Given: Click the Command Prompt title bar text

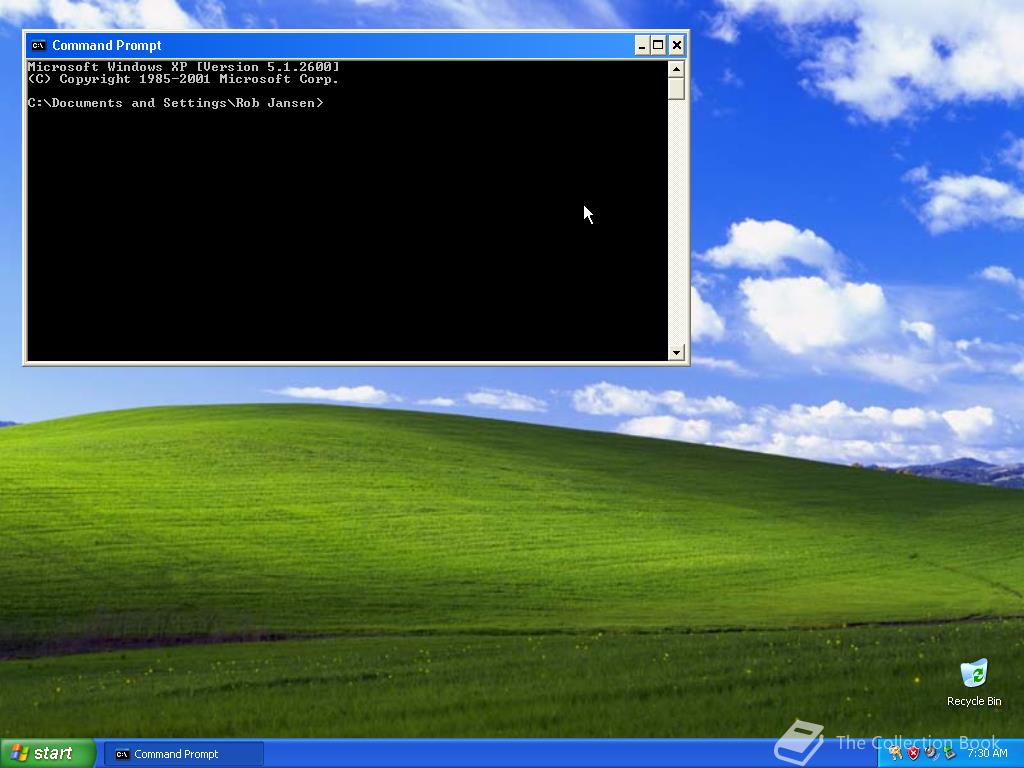Looking at the screenshot, I should (106, 45).
